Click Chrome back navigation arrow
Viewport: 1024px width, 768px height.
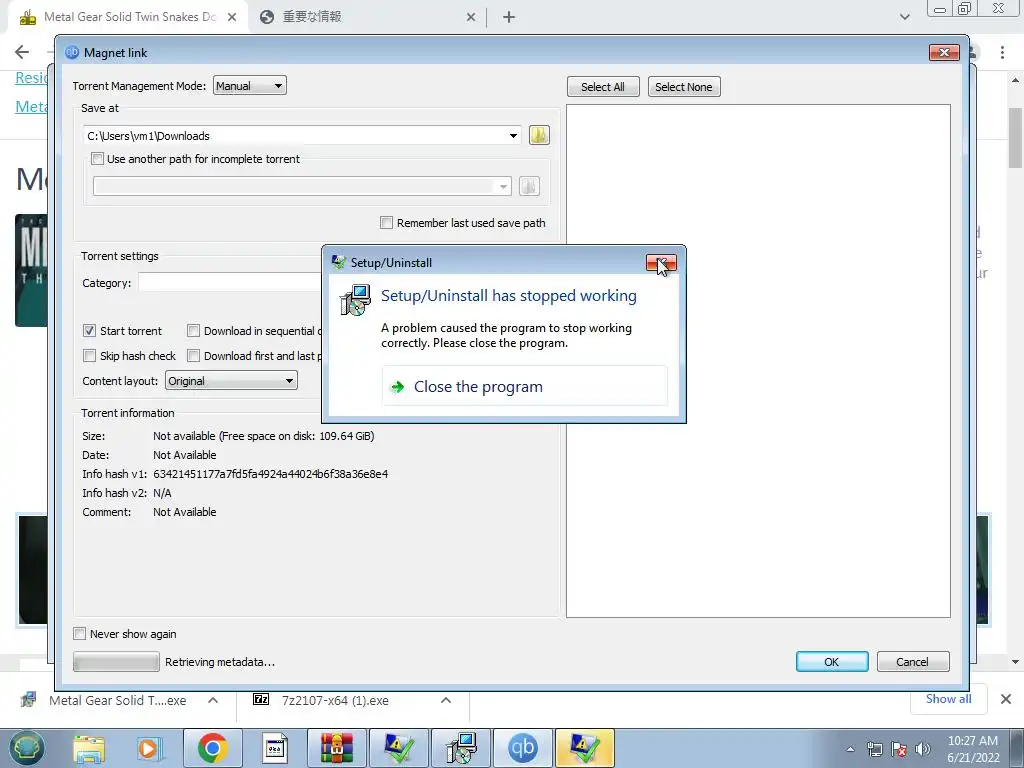tap(22, 52)
